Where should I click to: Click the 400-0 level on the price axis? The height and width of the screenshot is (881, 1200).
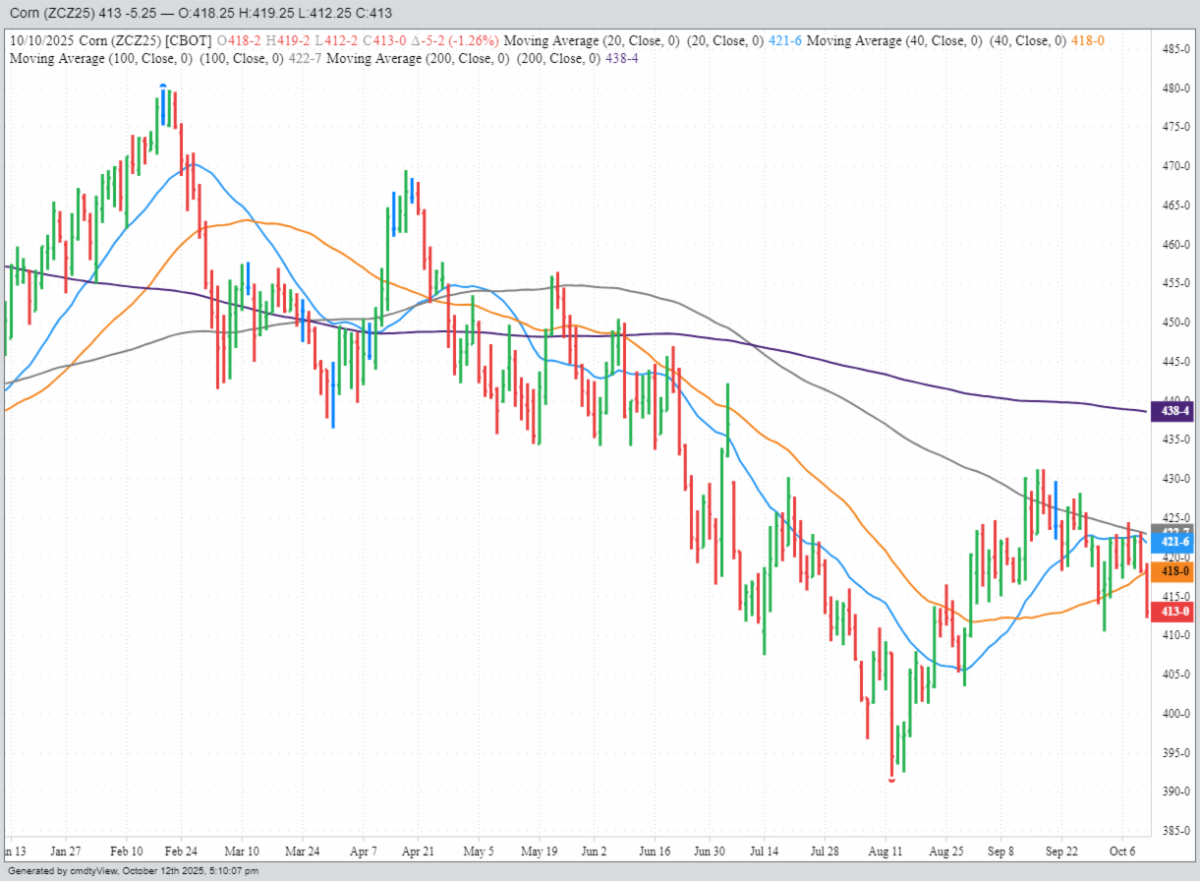click(1176, 714)
